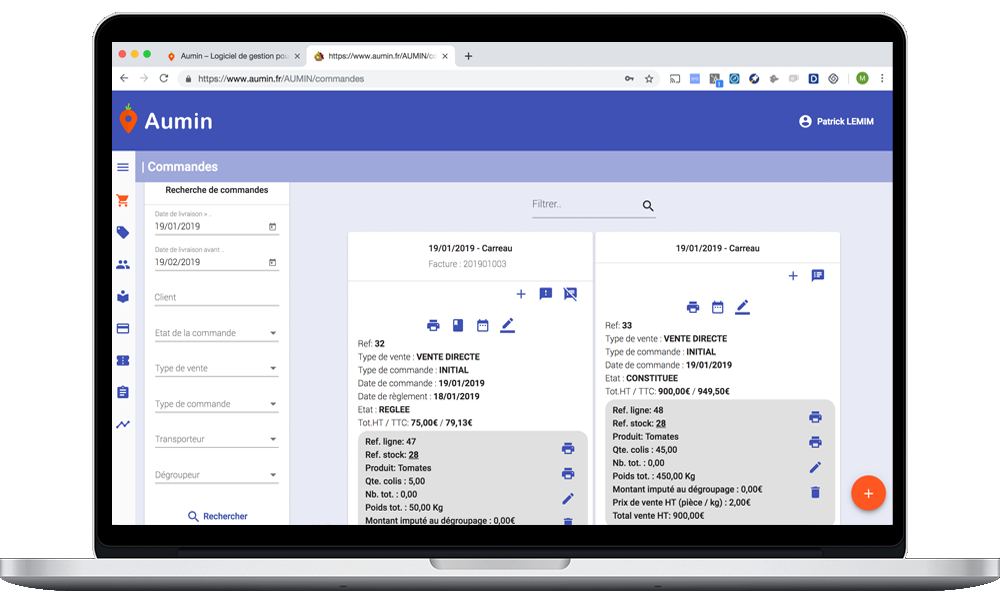Open a new browser tab

468,56
